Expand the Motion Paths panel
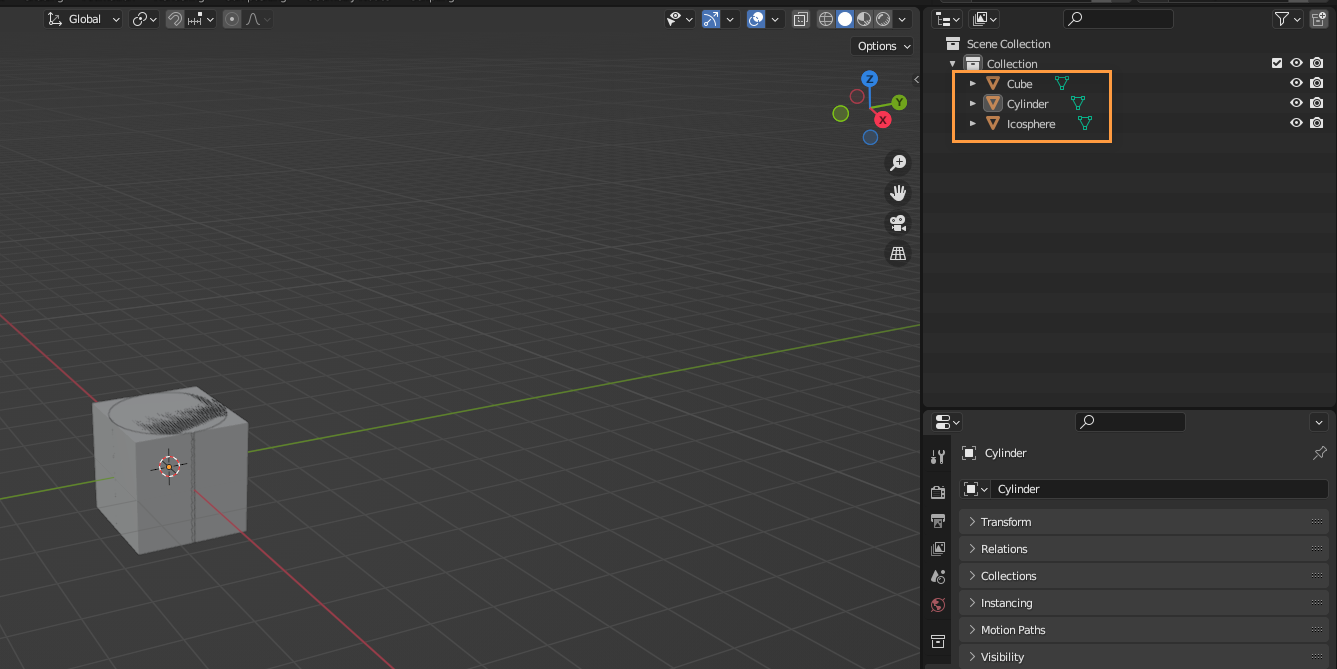The width and height of the screenshot is (1337, 669). click(x=1144, y=630)
